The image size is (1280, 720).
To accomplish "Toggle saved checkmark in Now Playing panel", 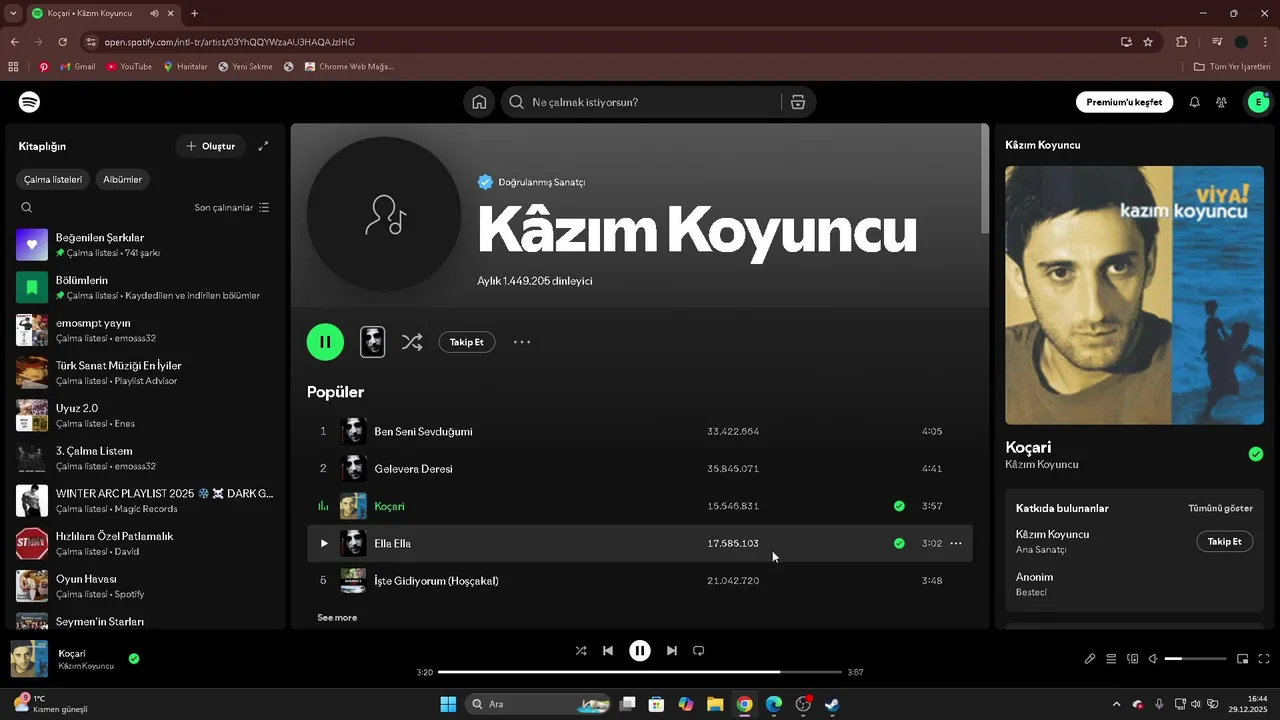I will (1256, 454).
